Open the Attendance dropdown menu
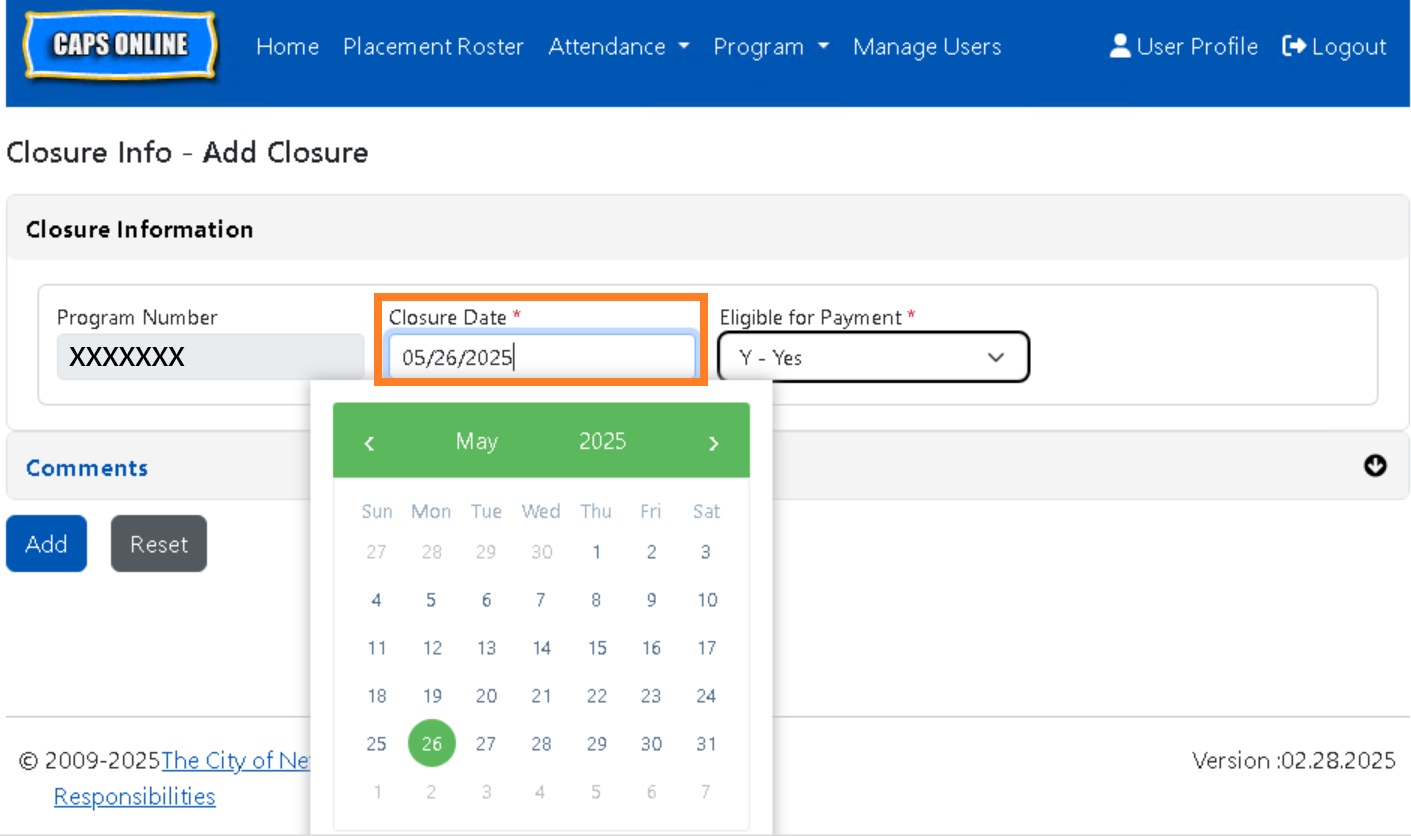This screenshot has width=1411, height=836. point(618,46)
